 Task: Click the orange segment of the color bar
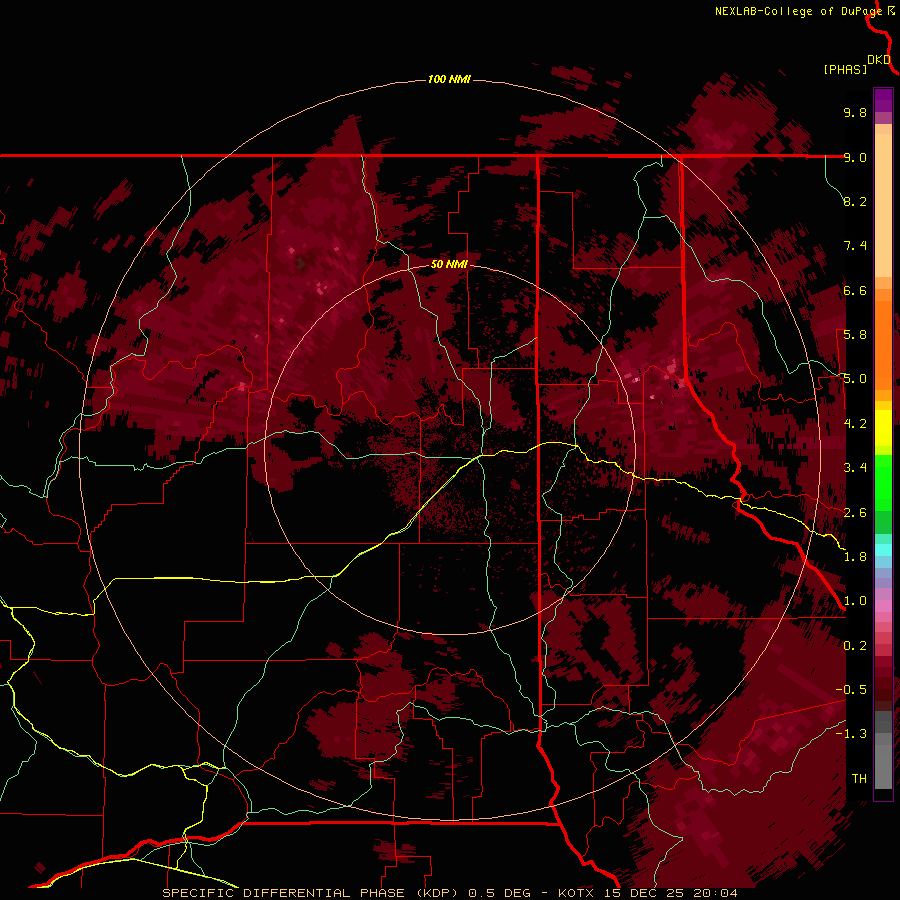pyautogui.click(x=883, y=344)
